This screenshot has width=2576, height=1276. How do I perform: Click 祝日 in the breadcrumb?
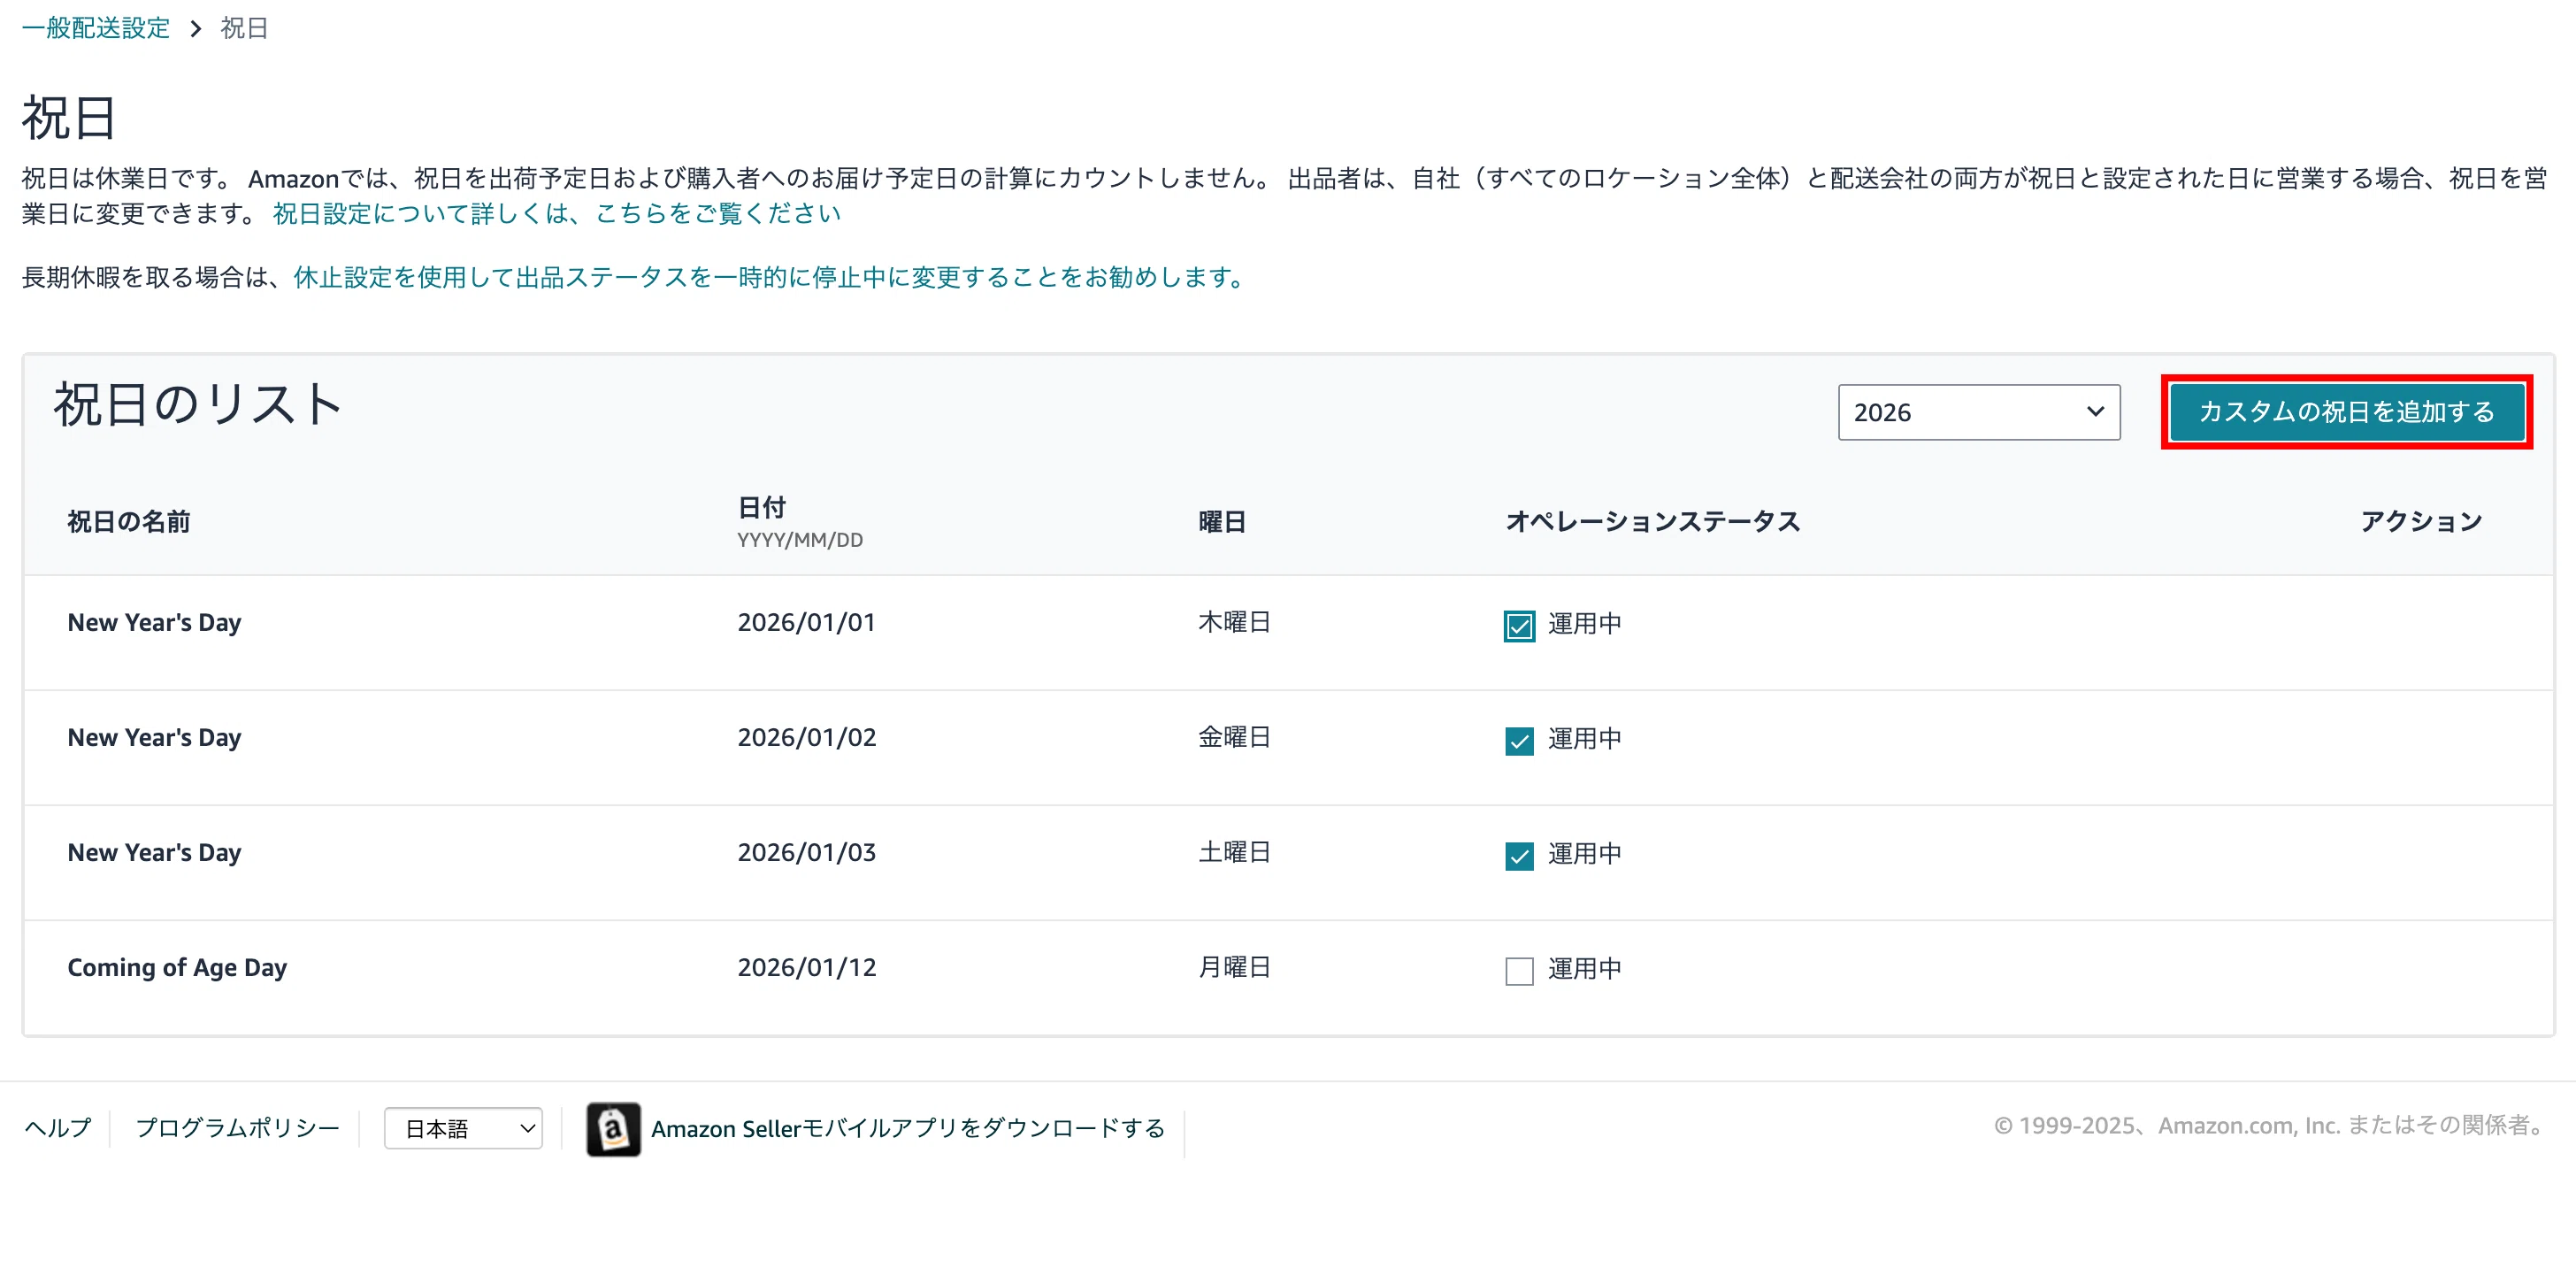244,28
